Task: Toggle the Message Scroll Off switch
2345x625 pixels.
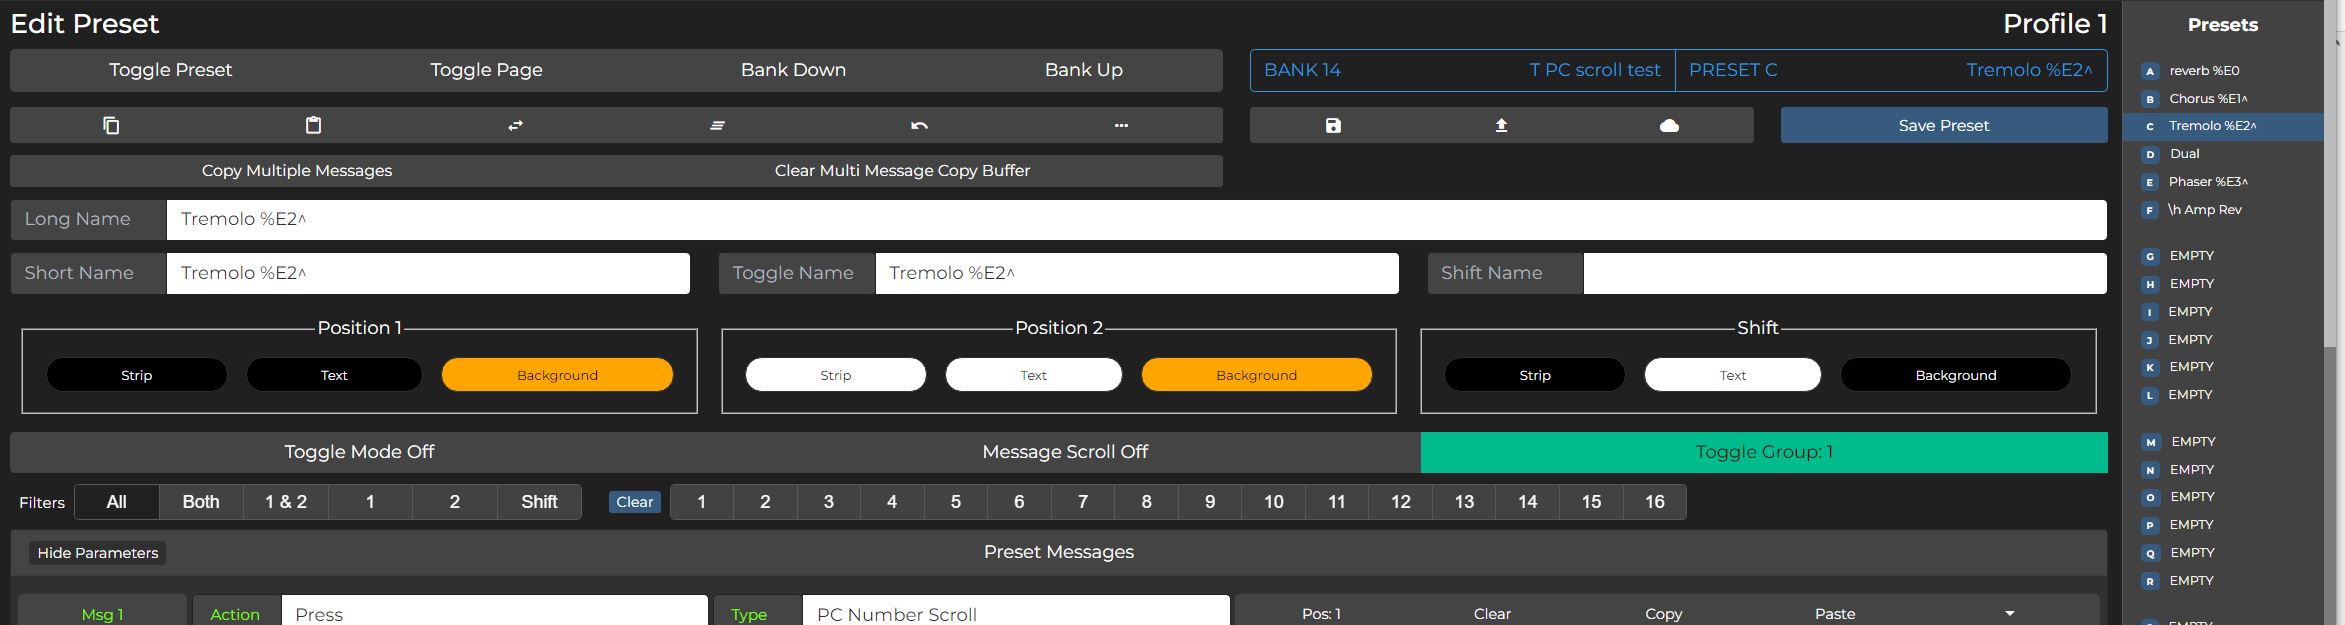Action: [x=1065, y=452]
